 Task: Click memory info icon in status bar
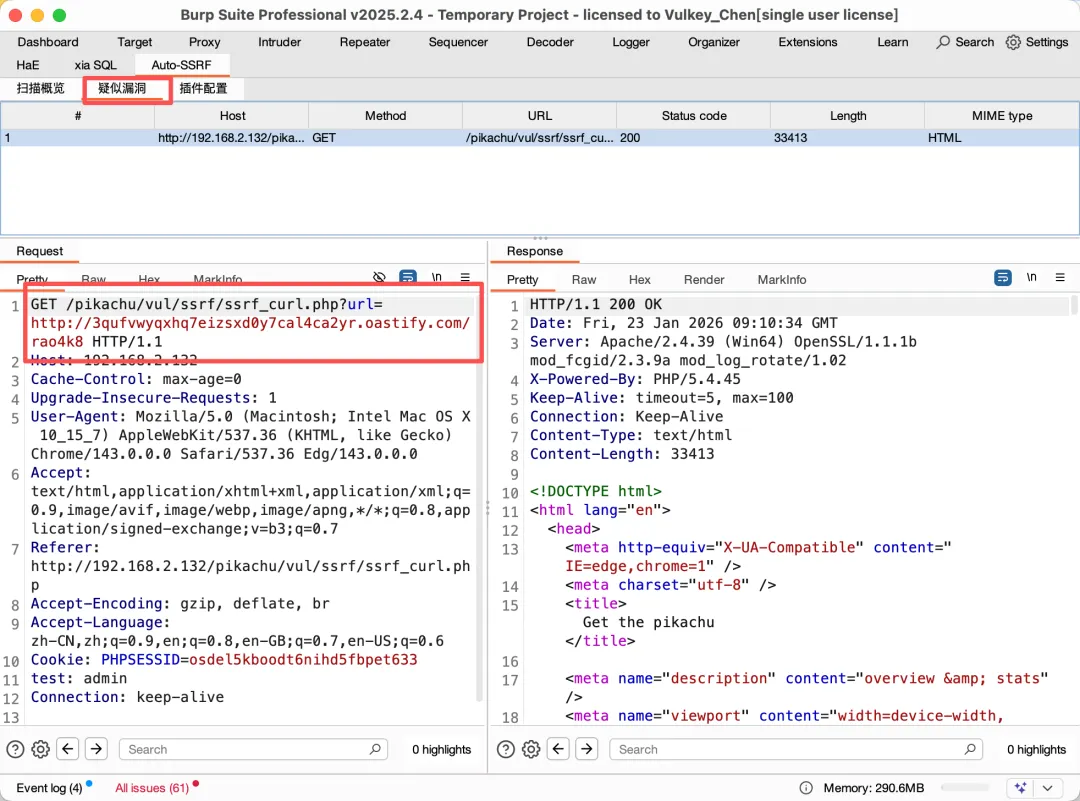pyautogui.click(x=806, y=788)
